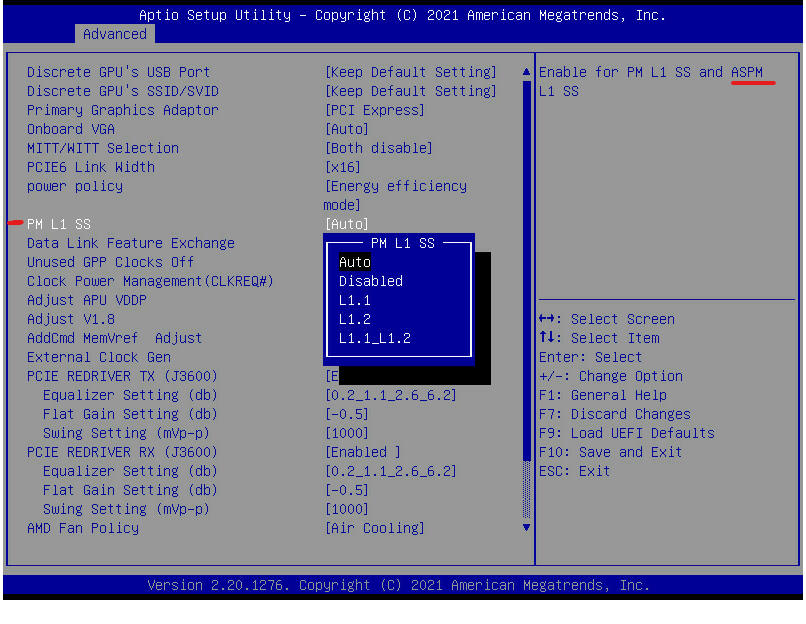Click F9: Load UEFI Defaults hint
This screenshot has height=624, width=806.
(x=627, y=433)
